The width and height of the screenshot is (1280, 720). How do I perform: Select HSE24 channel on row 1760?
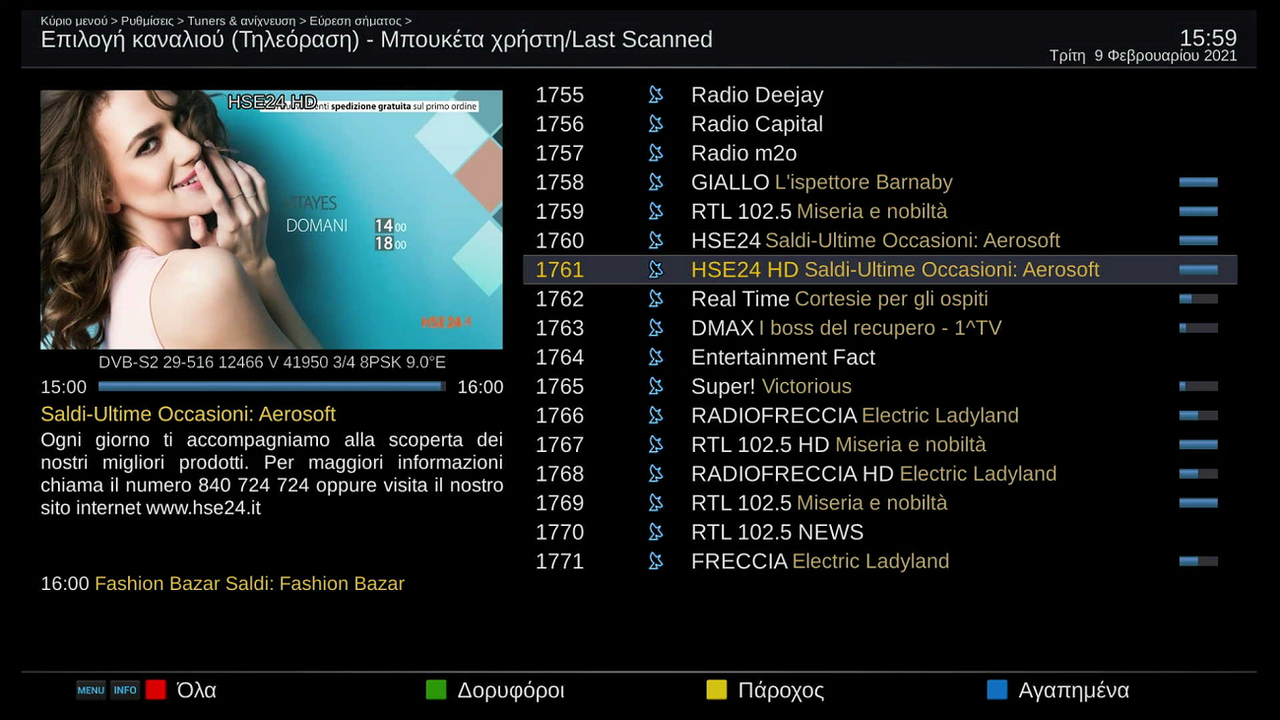coord(880,240)
